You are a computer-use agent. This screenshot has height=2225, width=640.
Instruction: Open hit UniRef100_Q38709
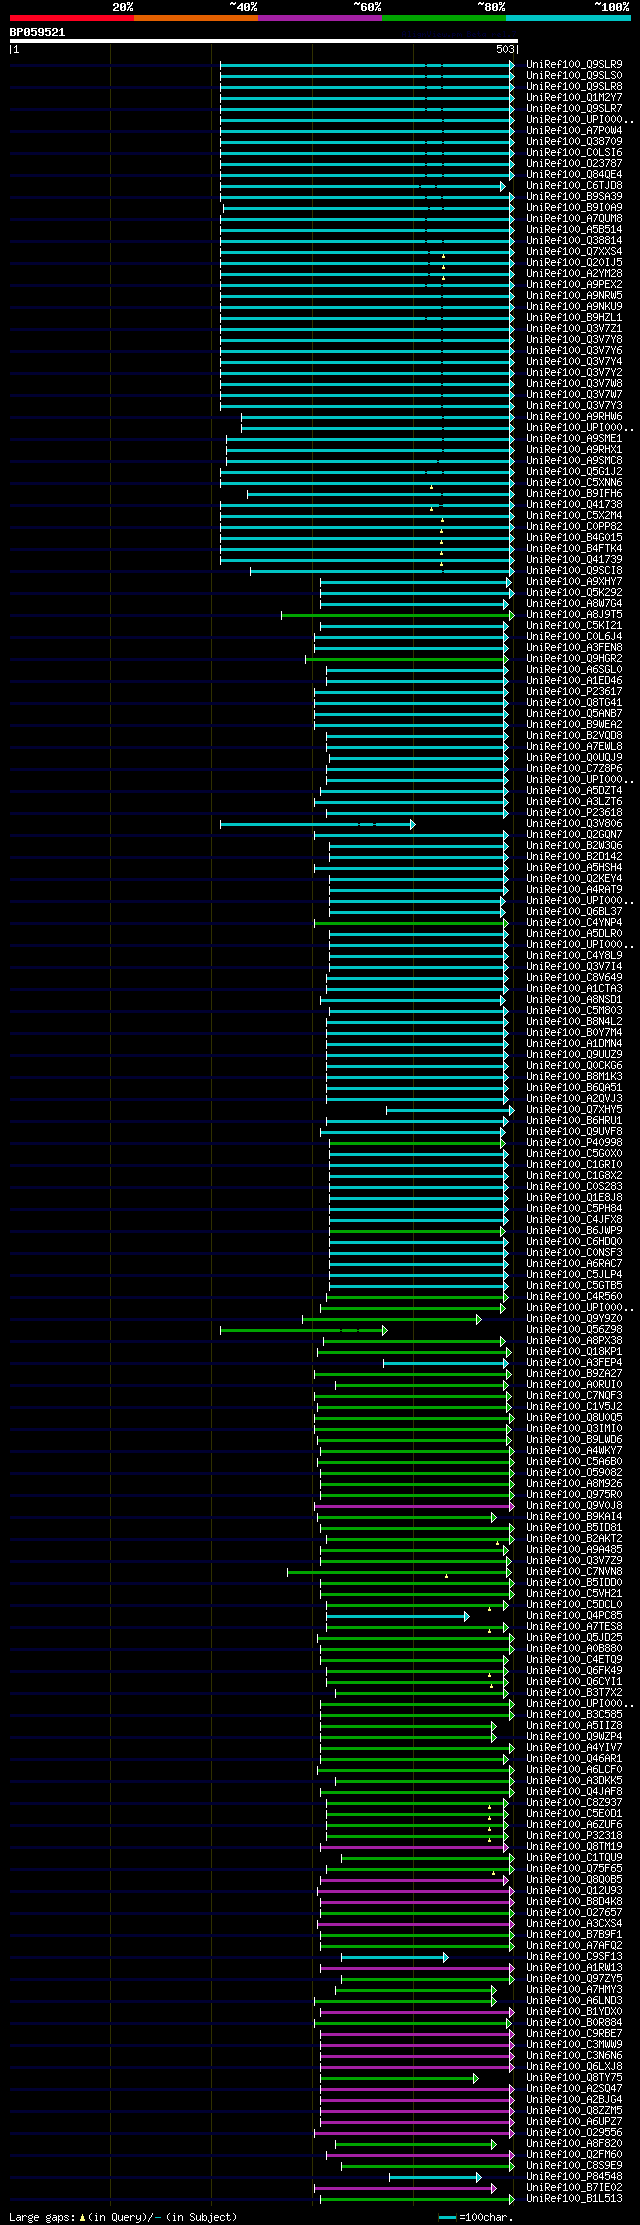pos(574,141)
